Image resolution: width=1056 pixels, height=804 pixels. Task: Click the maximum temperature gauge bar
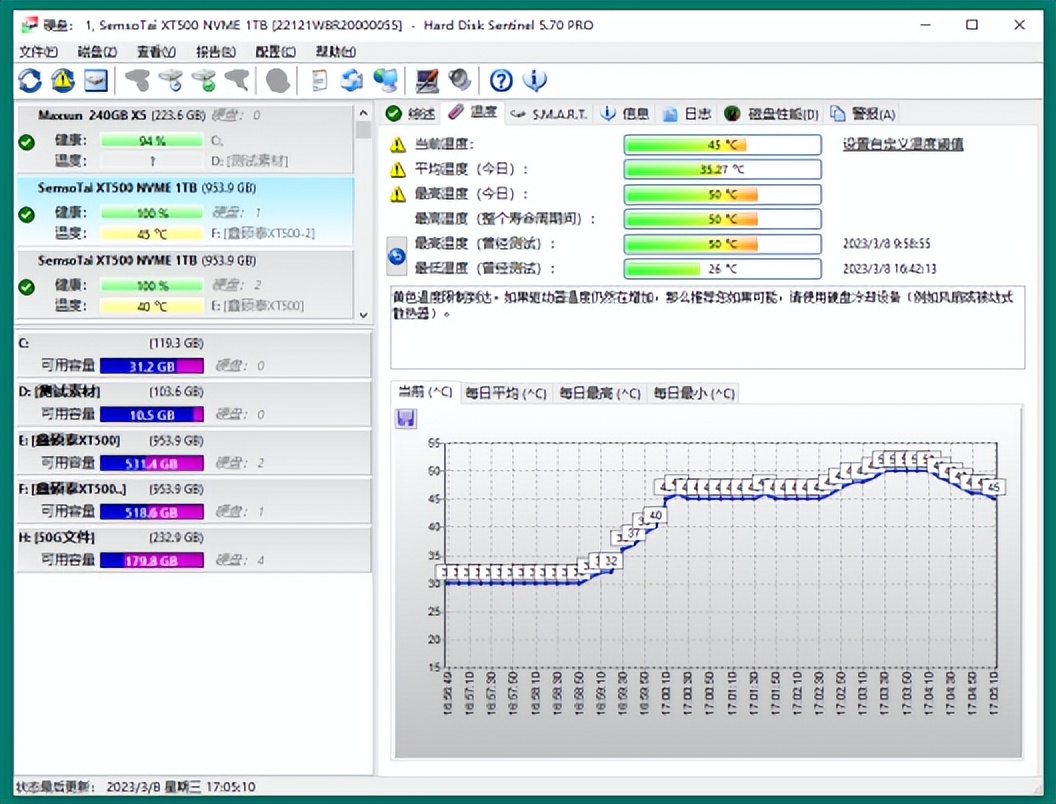click(x=720, y=194)
